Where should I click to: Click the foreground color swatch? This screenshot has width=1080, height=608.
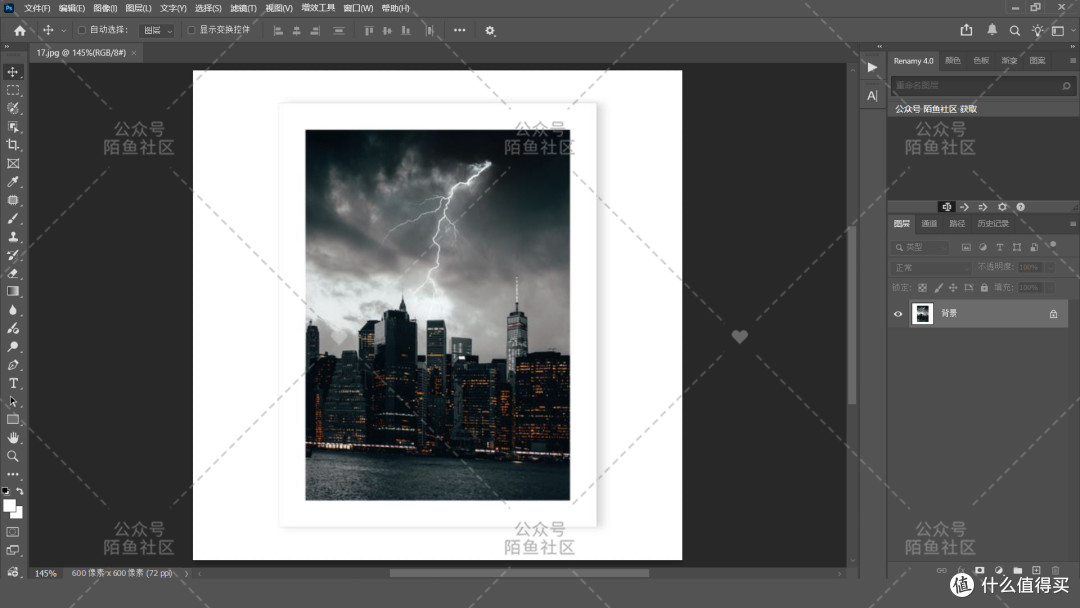[x=10, y=506]
